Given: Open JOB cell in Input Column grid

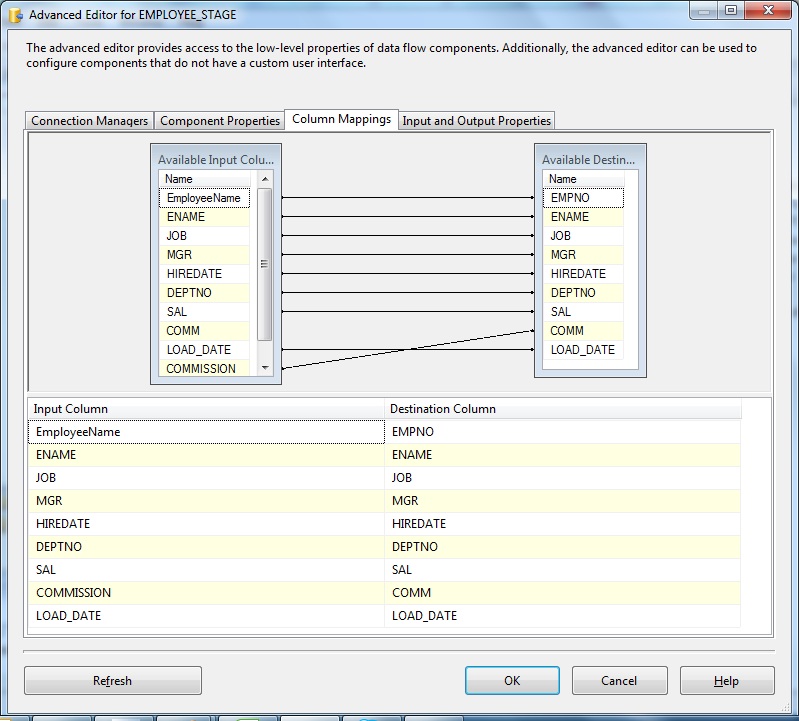Looking at the screenshot, I should click(x=206, y=478).
